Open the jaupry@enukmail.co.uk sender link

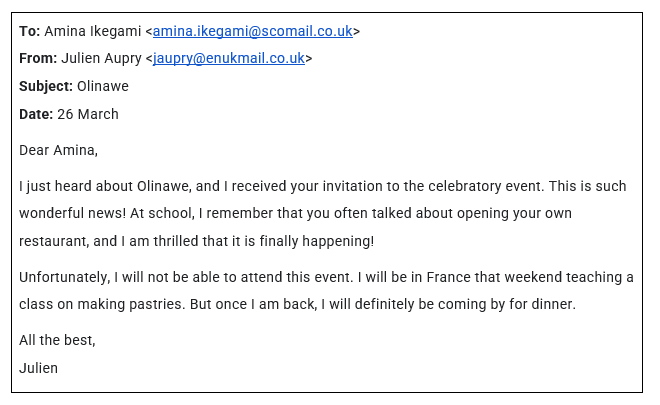pos(228,58)
